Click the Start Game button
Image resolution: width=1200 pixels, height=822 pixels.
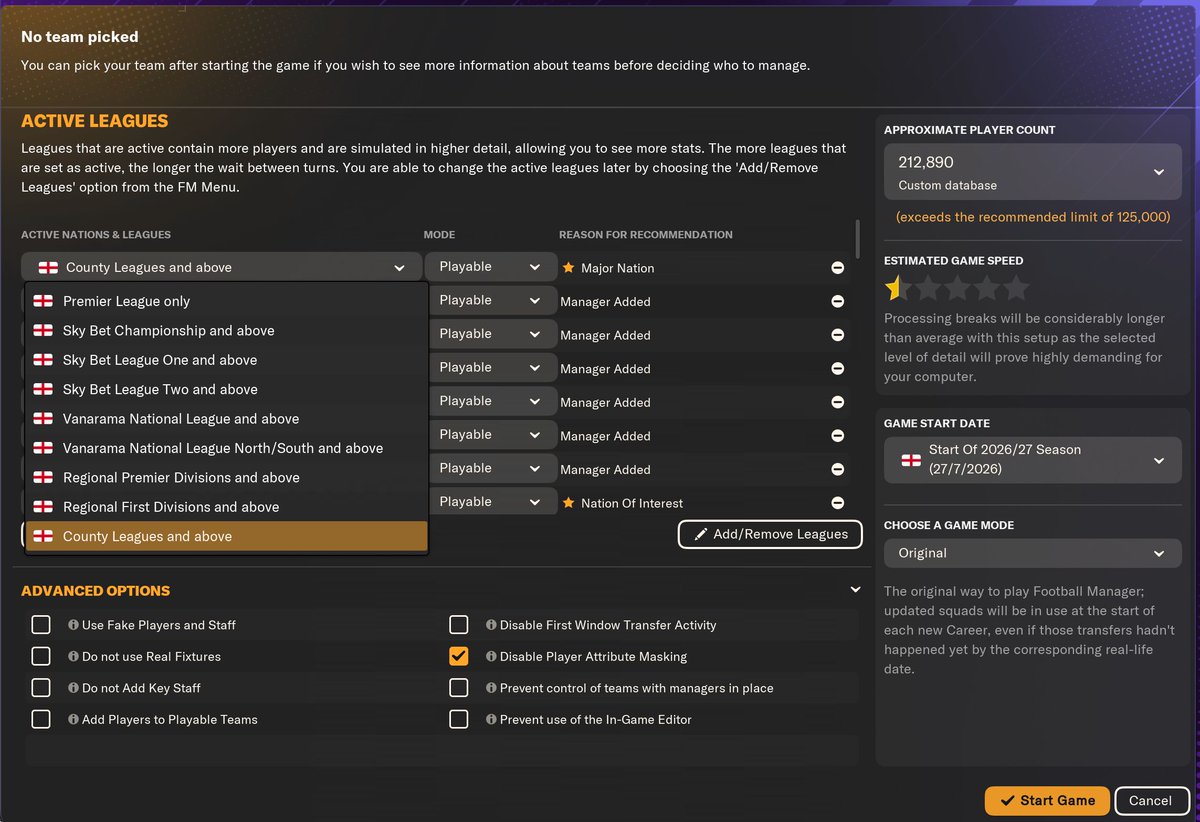click(1047, 800)
